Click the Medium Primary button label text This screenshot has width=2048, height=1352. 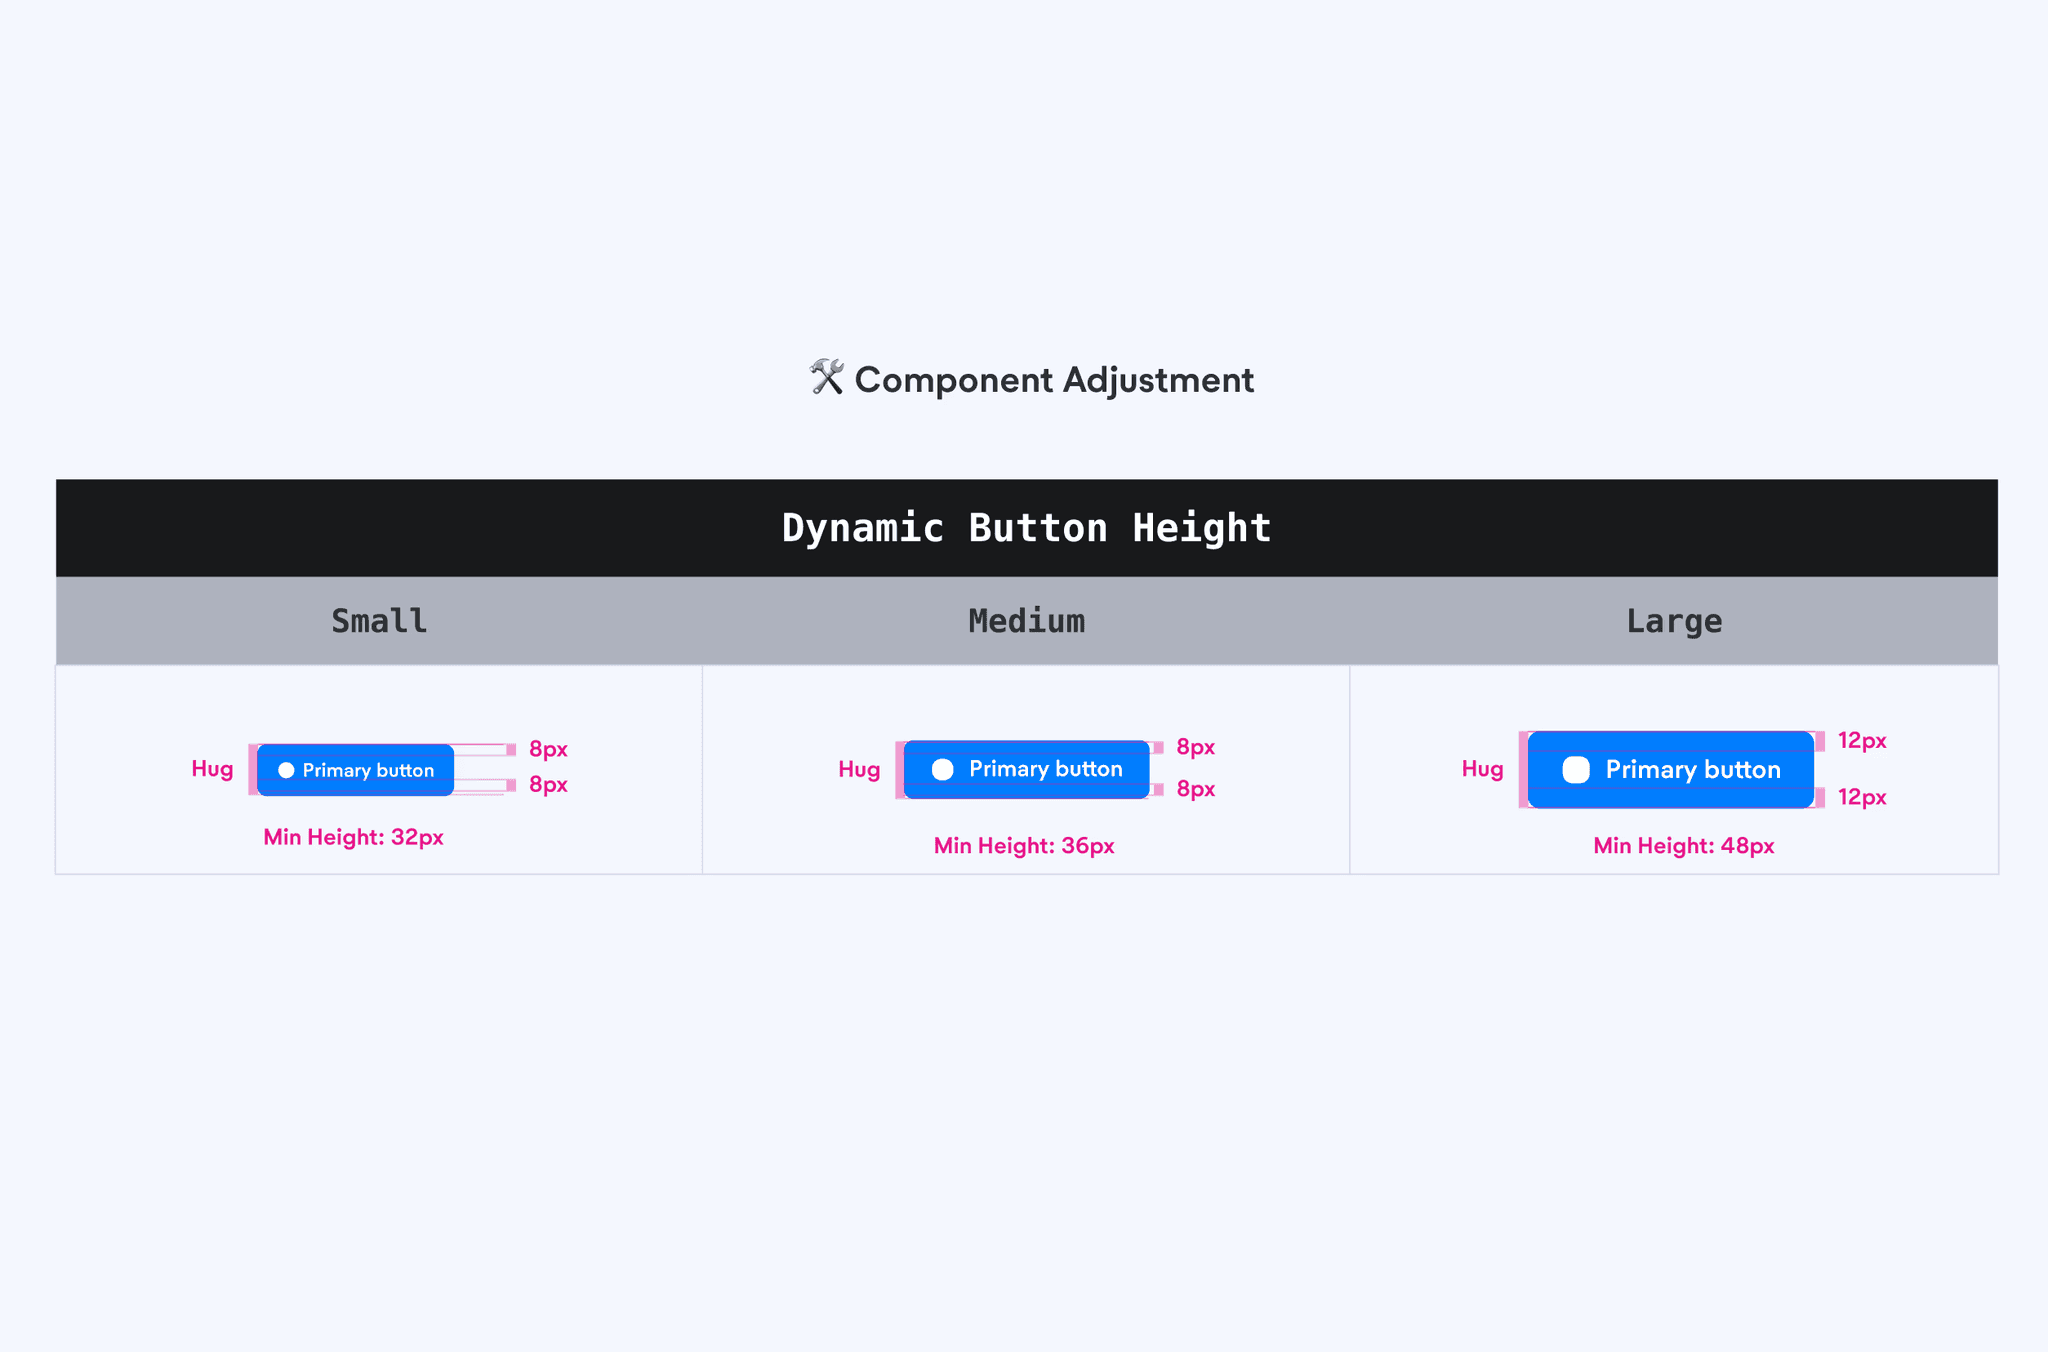coord(1045,769)
